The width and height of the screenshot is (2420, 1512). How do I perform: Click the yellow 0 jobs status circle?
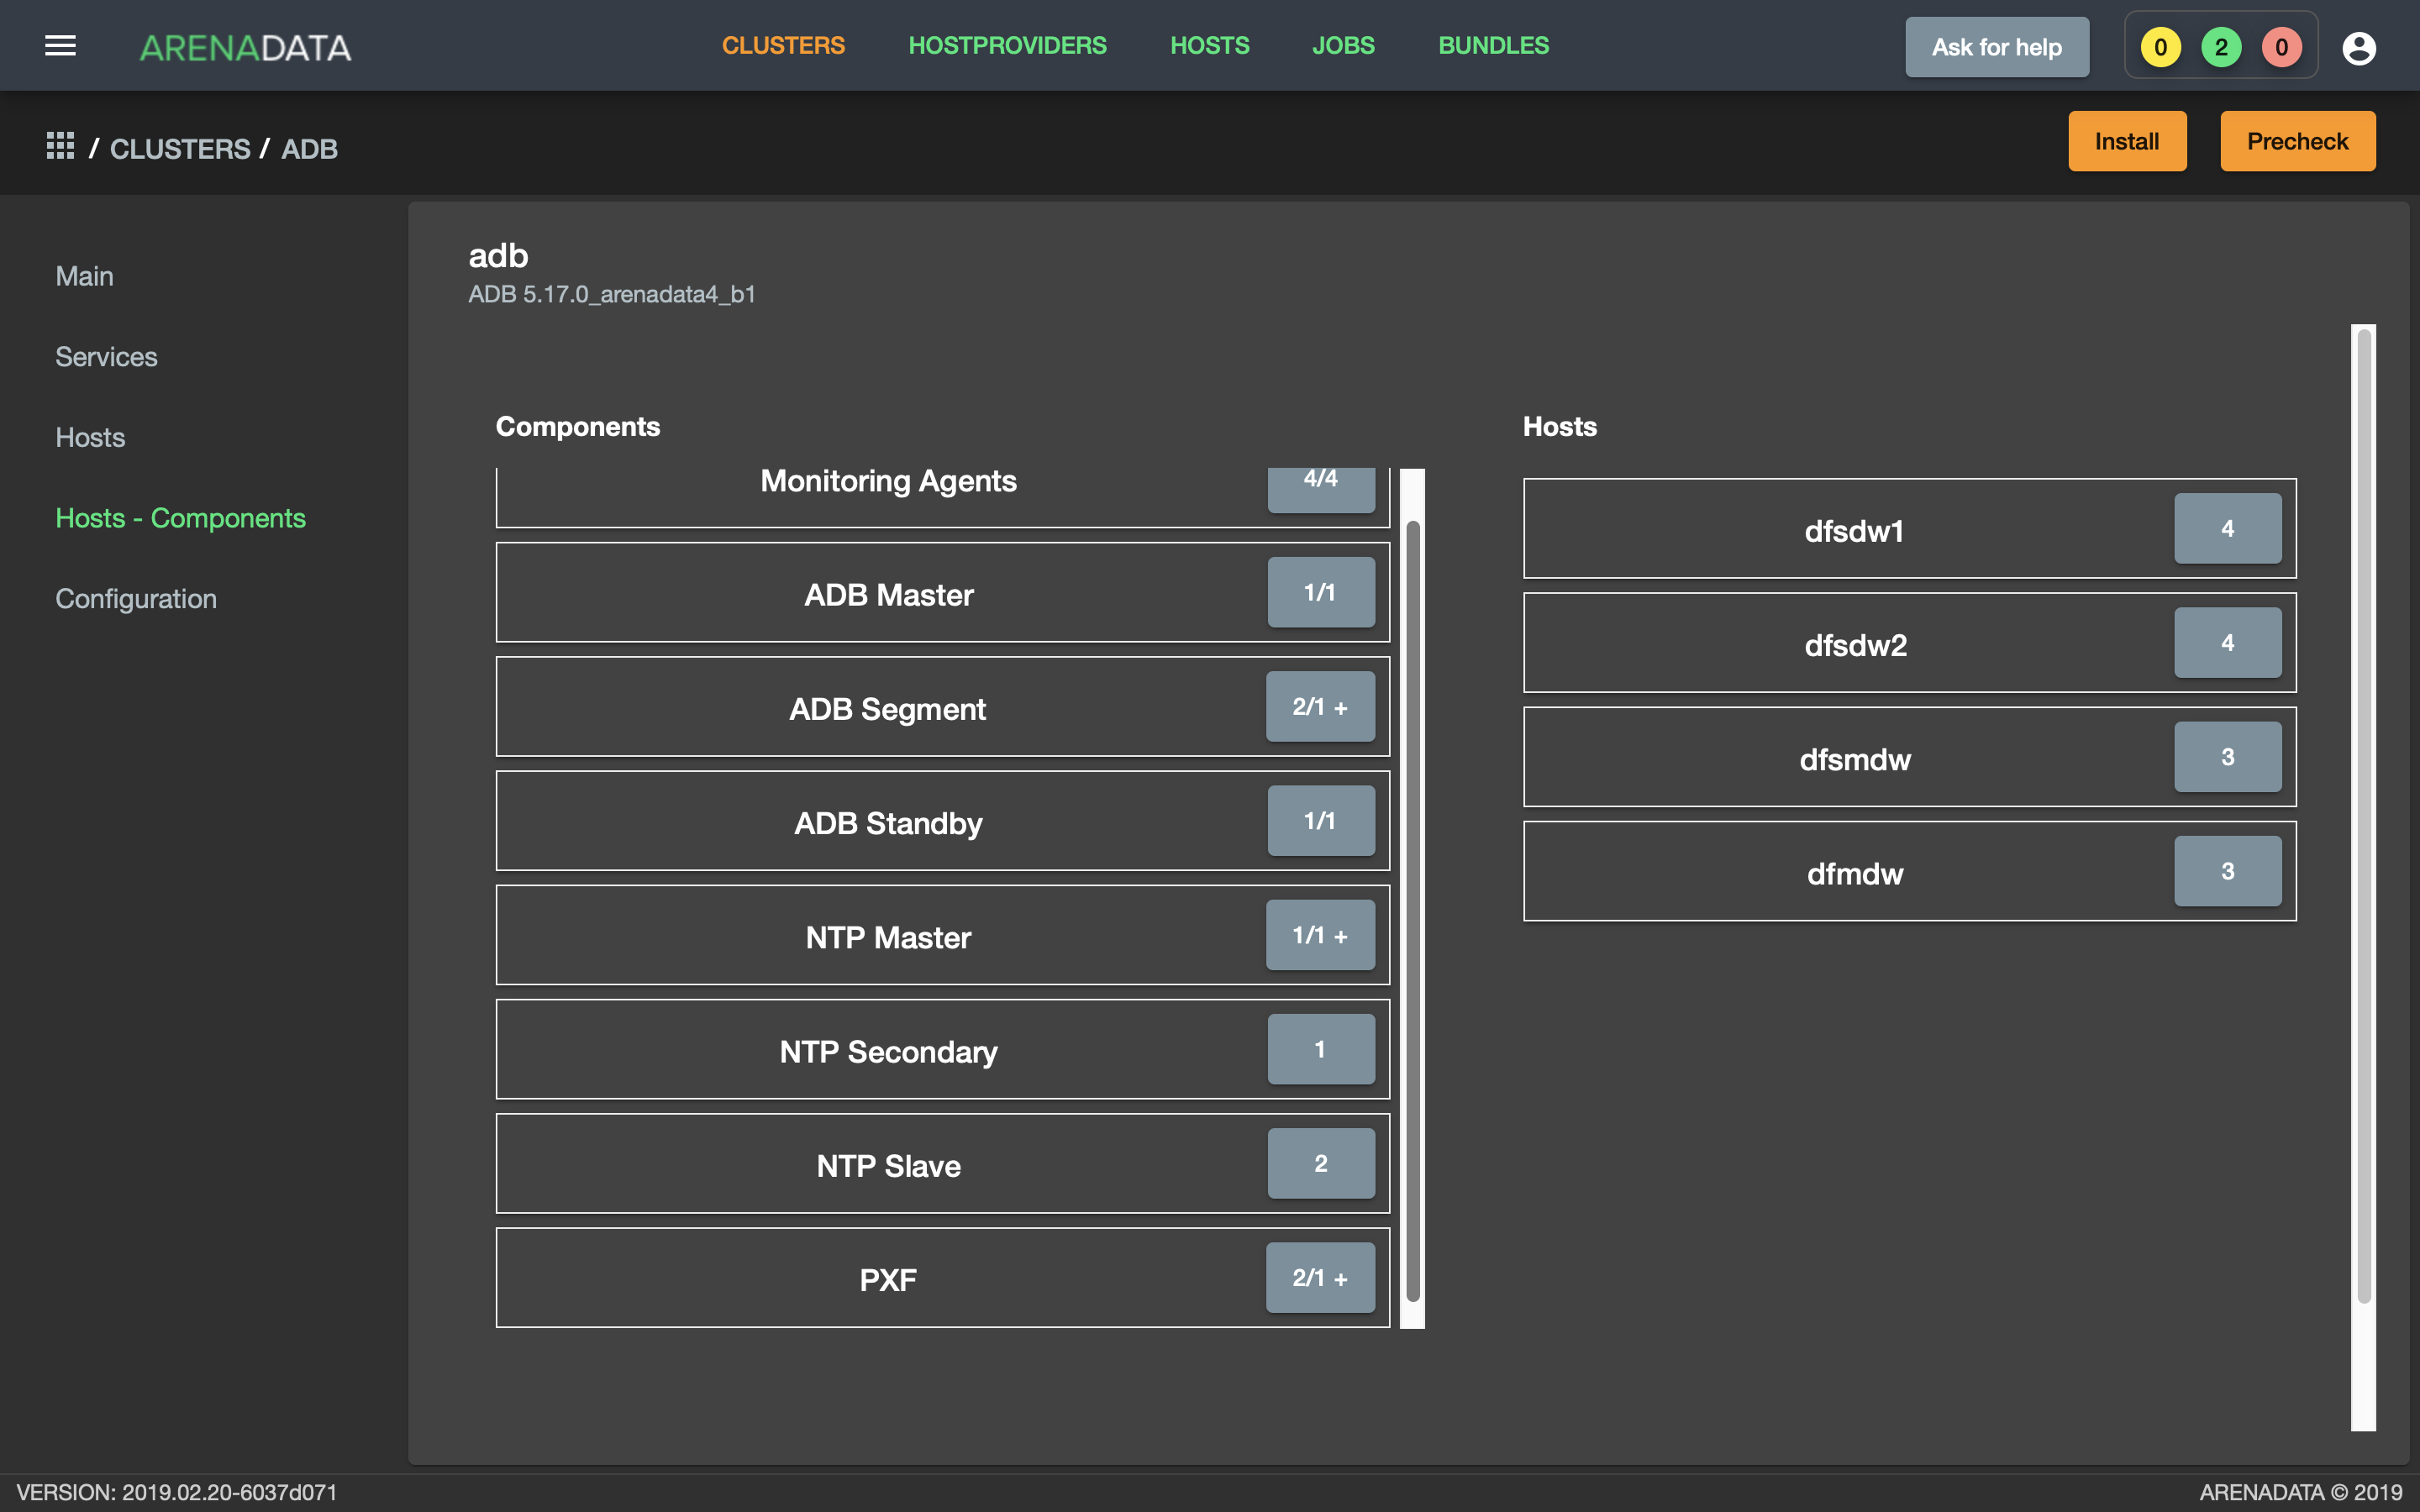[2160, 47]
